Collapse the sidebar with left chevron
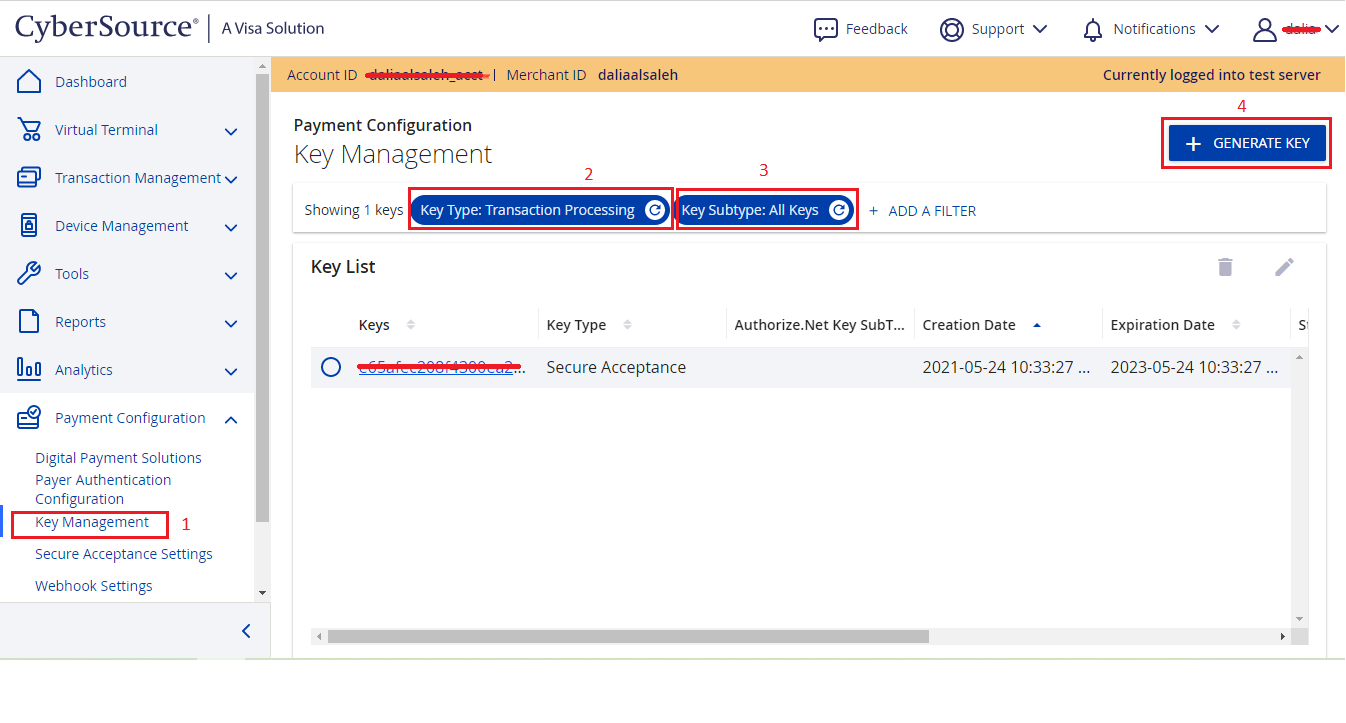This screenshot has width=1346, height=723. pos(246,631)
